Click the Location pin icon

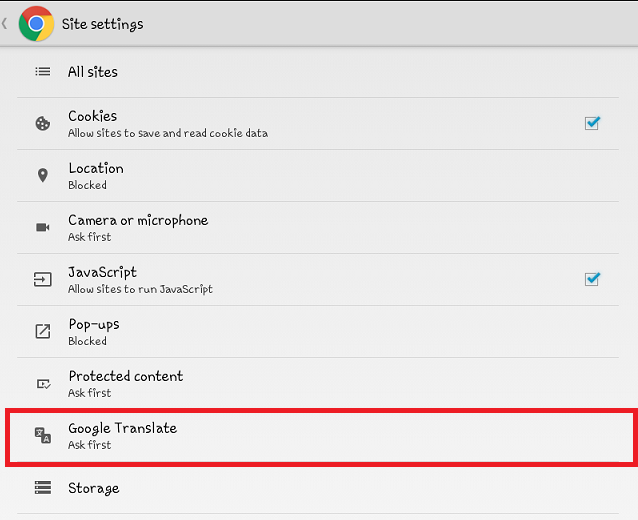coord(43,175)
